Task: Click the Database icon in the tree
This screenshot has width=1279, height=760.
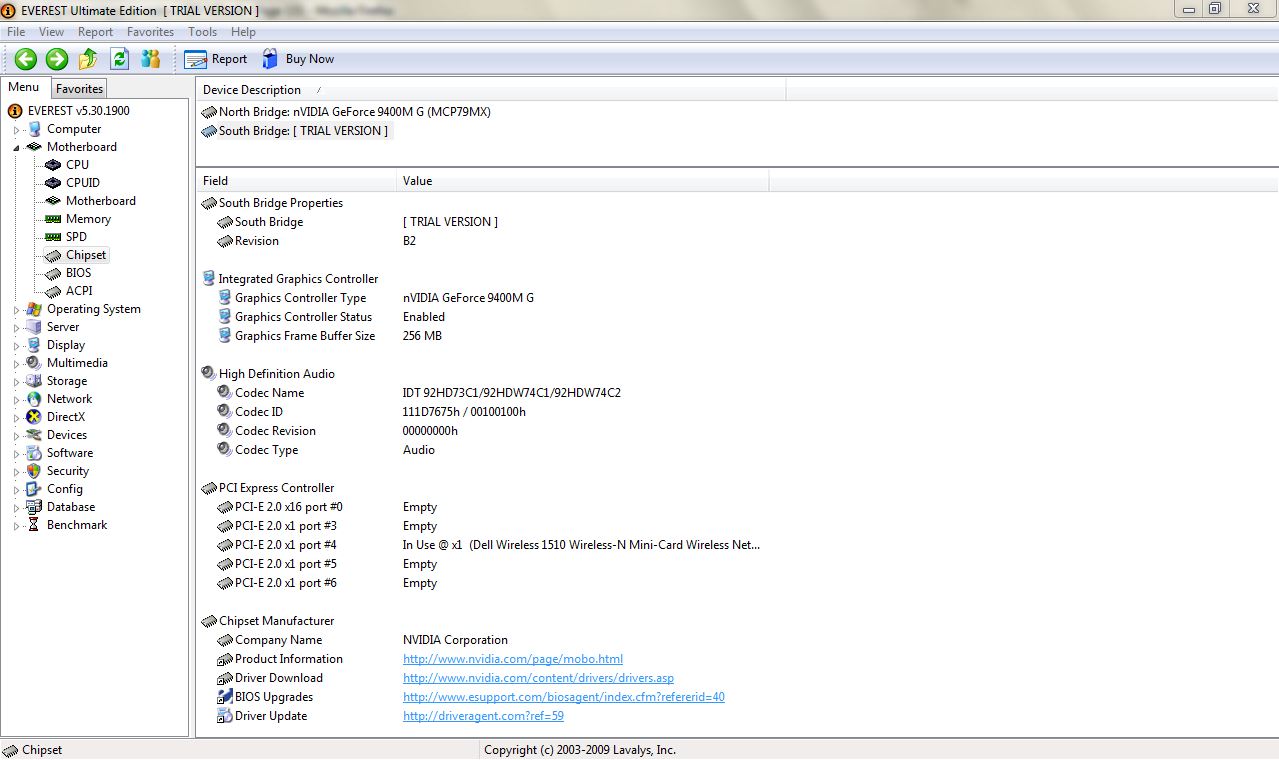Action: point(34,507)
